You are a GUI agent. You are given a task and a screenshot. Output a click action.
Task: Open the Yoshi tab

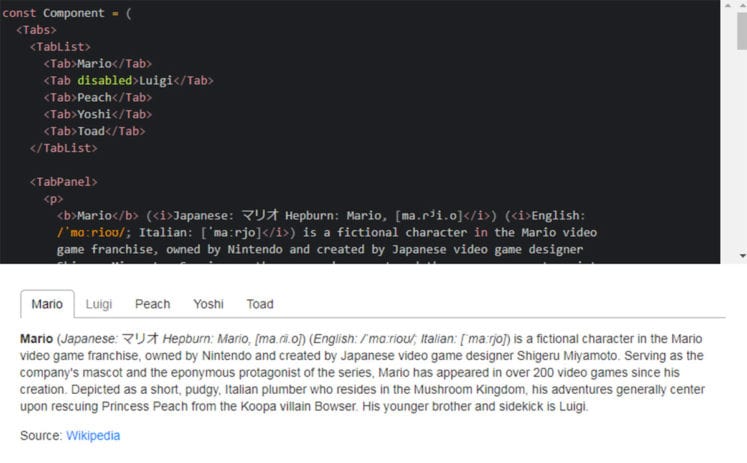point(208,304)
